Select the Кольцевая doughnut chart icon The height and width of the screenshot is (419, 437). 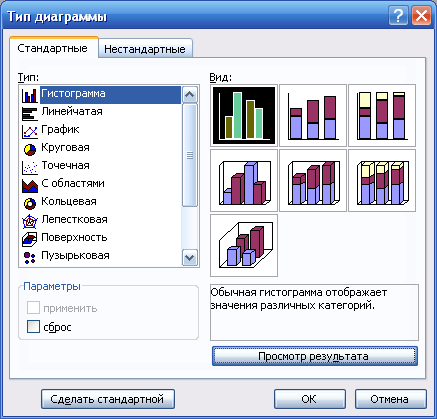tap(30, 203)
